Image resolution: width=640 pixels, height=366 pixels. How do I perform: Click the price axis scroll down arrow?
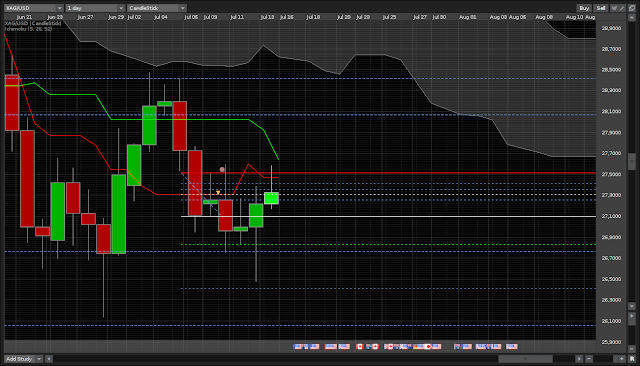(x=631, y=306)
